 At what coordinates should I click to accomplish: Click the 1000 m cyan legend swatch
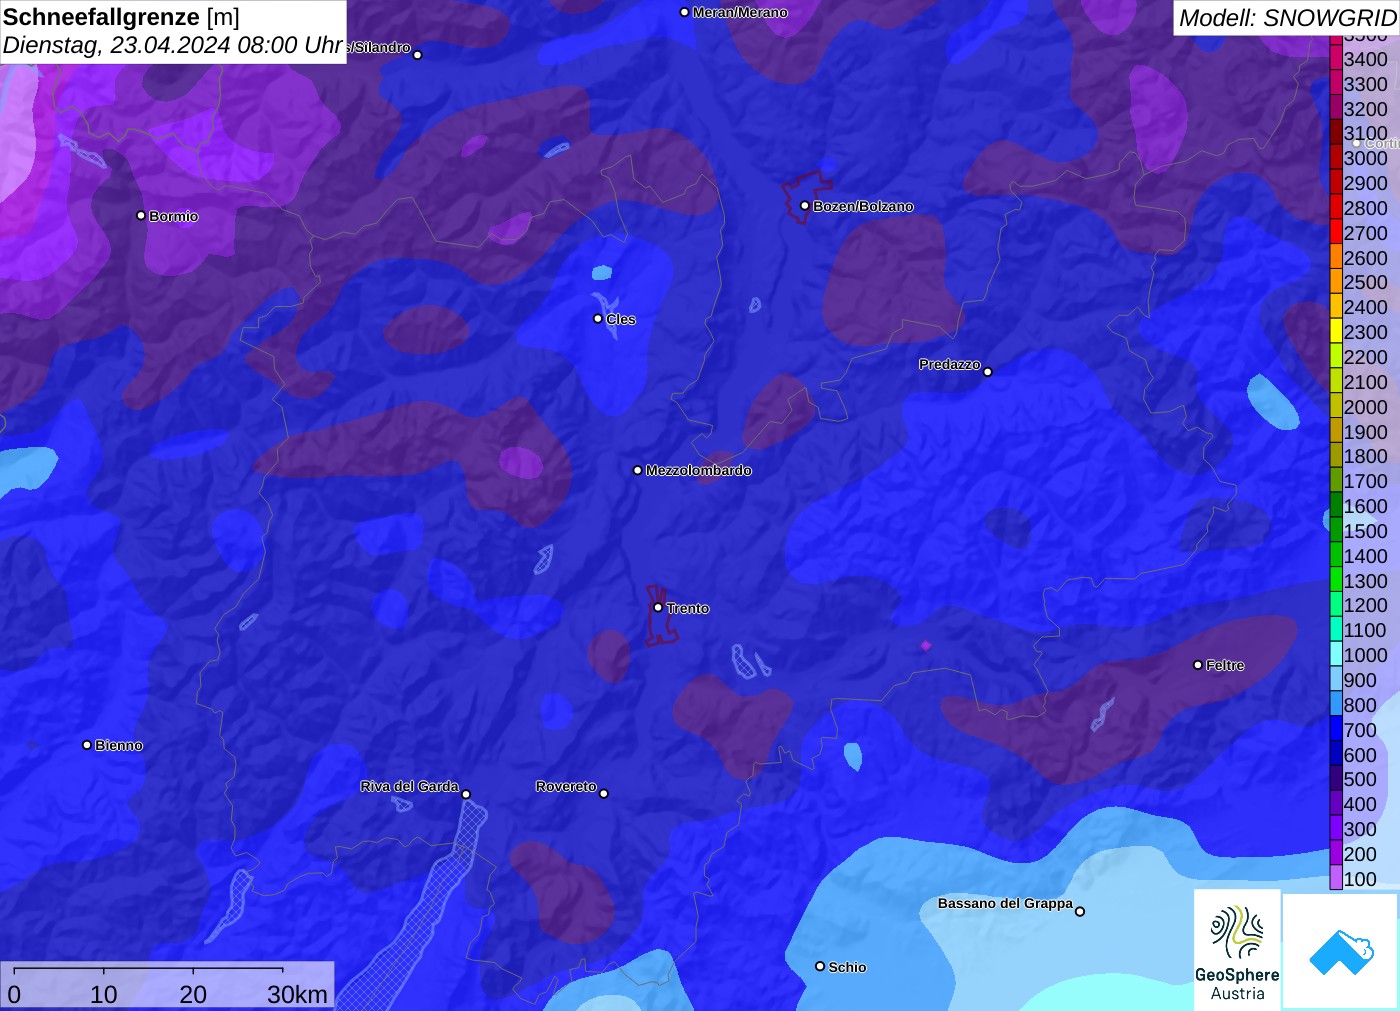1336,655
